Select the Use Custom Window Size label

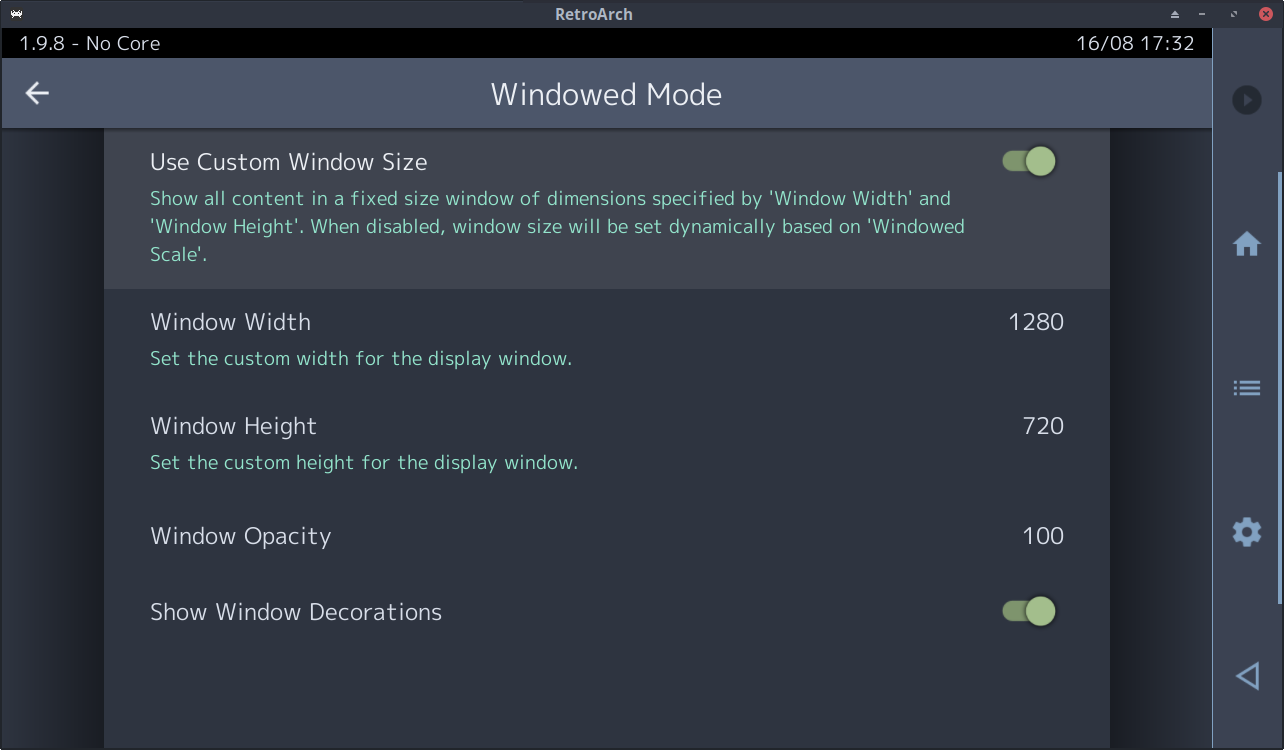tap(289, 162)
